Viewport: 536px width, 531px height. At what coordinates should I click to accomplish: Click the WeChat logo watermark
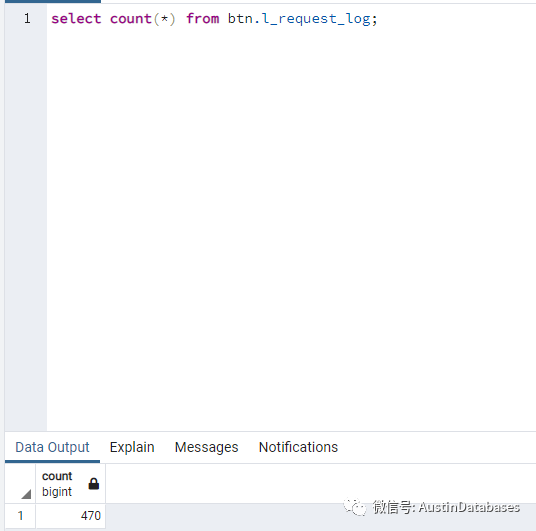coord(354,506)
